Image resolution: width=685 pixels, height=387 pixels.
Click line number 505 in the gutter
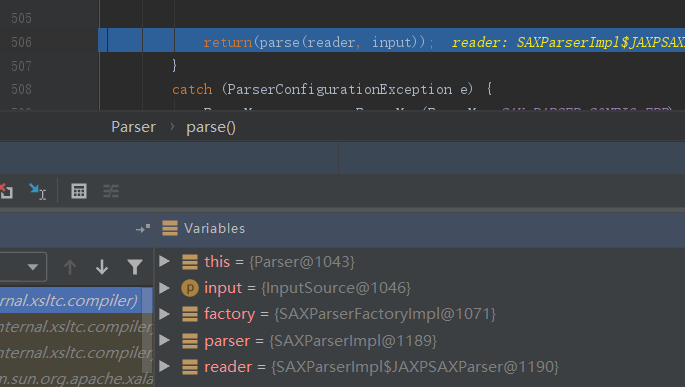coord(21,18)
